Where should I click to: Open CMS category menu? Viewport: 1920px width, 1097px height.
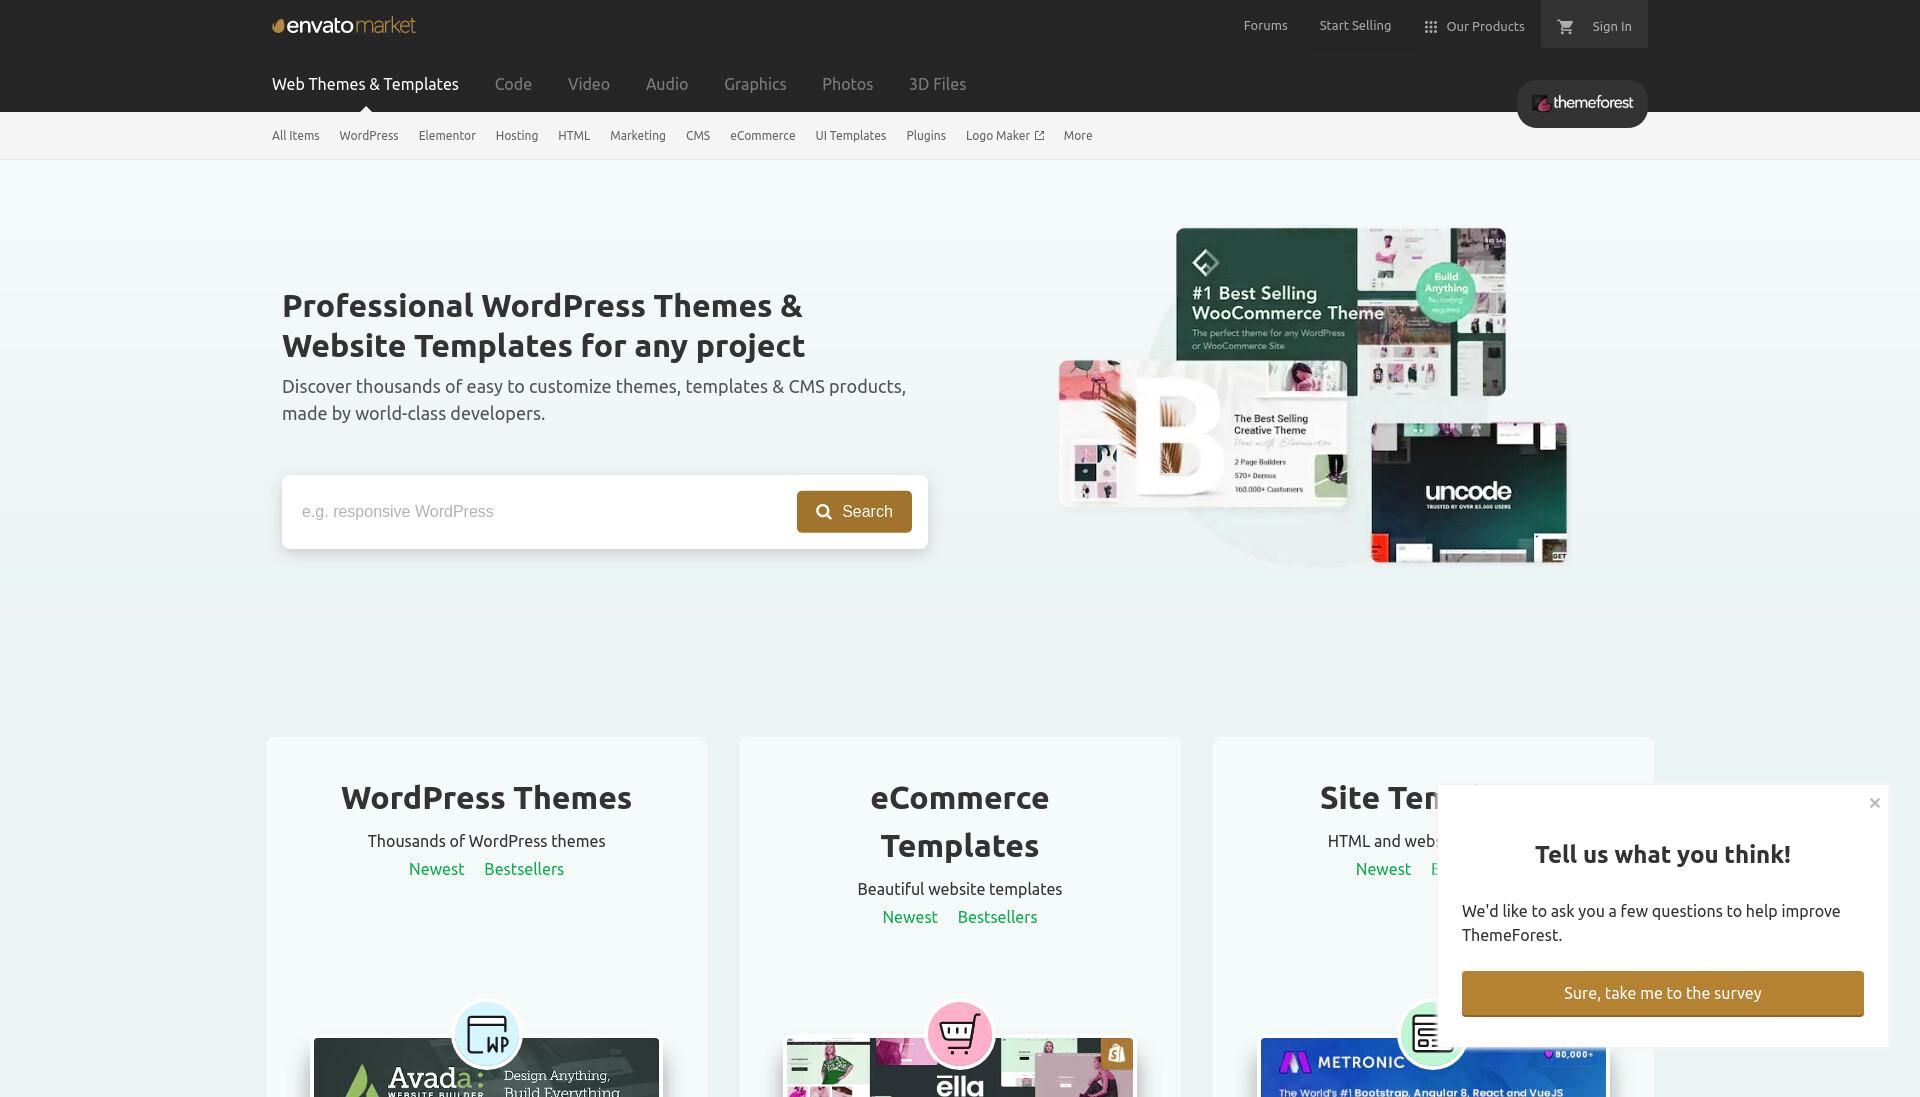tap(698, 136)
